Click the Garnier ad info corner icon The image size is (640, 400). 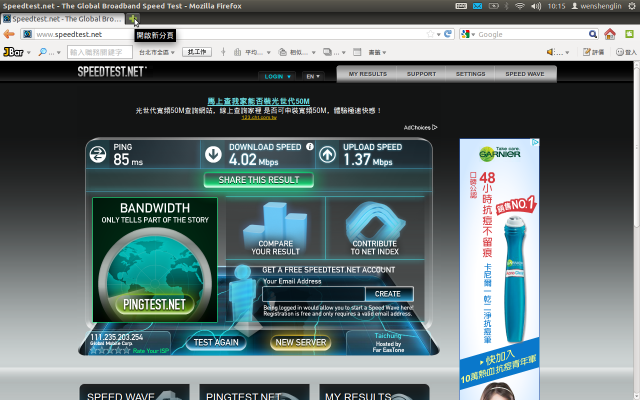coord(535,142)
